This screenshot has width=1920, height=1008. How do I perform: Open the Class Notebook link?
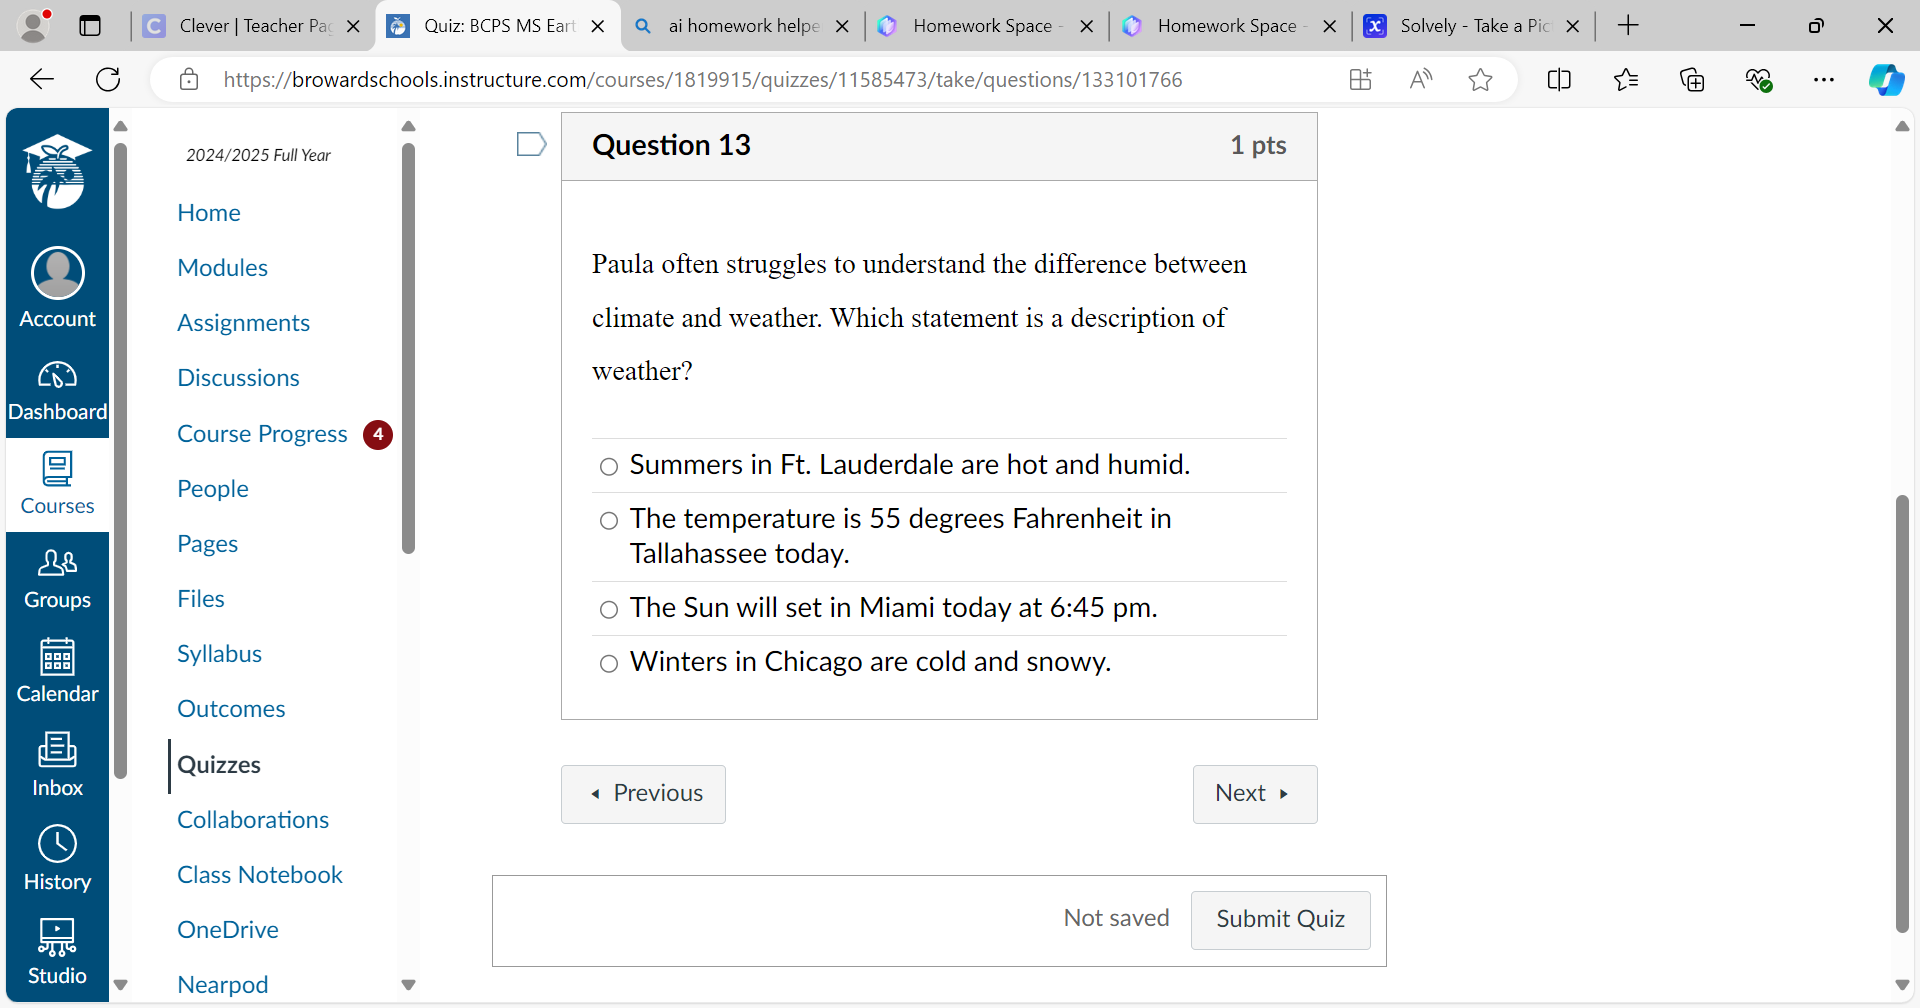coord(260,875)
